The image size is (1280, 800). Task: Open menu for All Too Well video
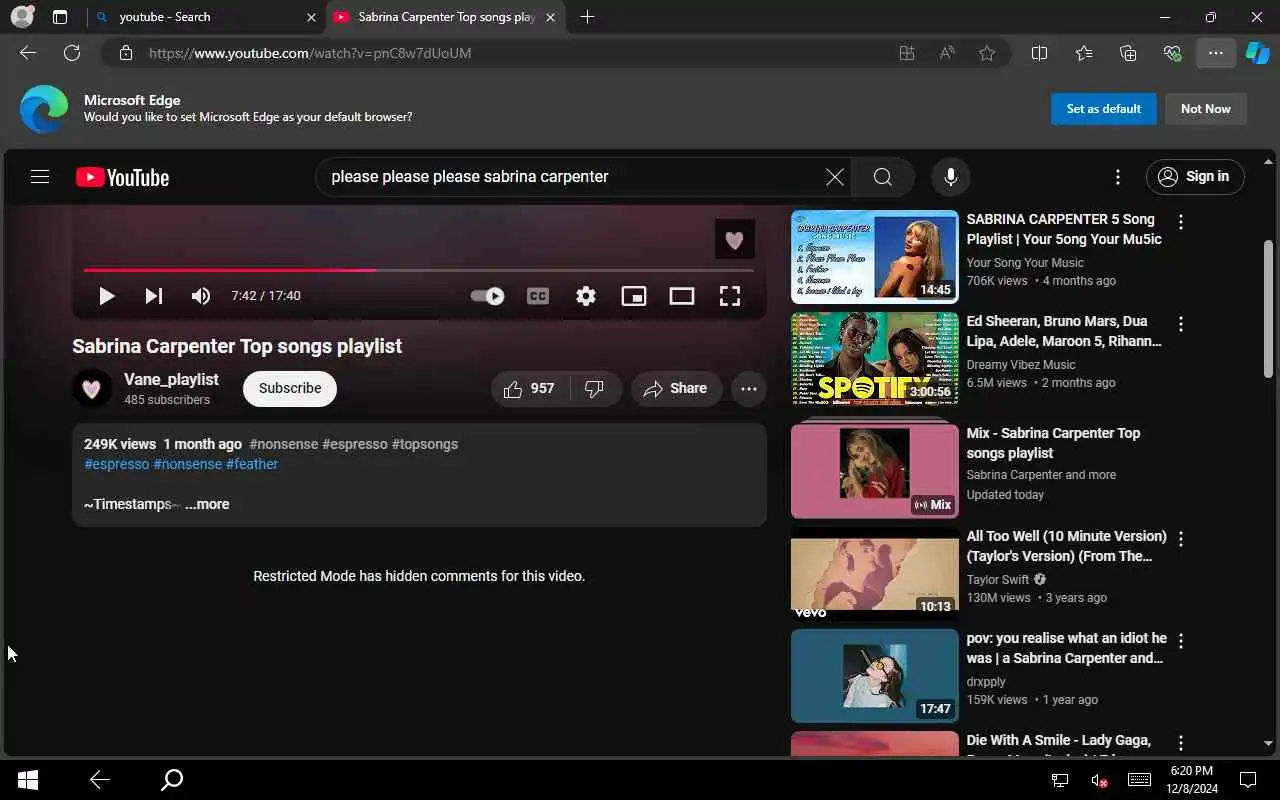tap(1181, 539)
